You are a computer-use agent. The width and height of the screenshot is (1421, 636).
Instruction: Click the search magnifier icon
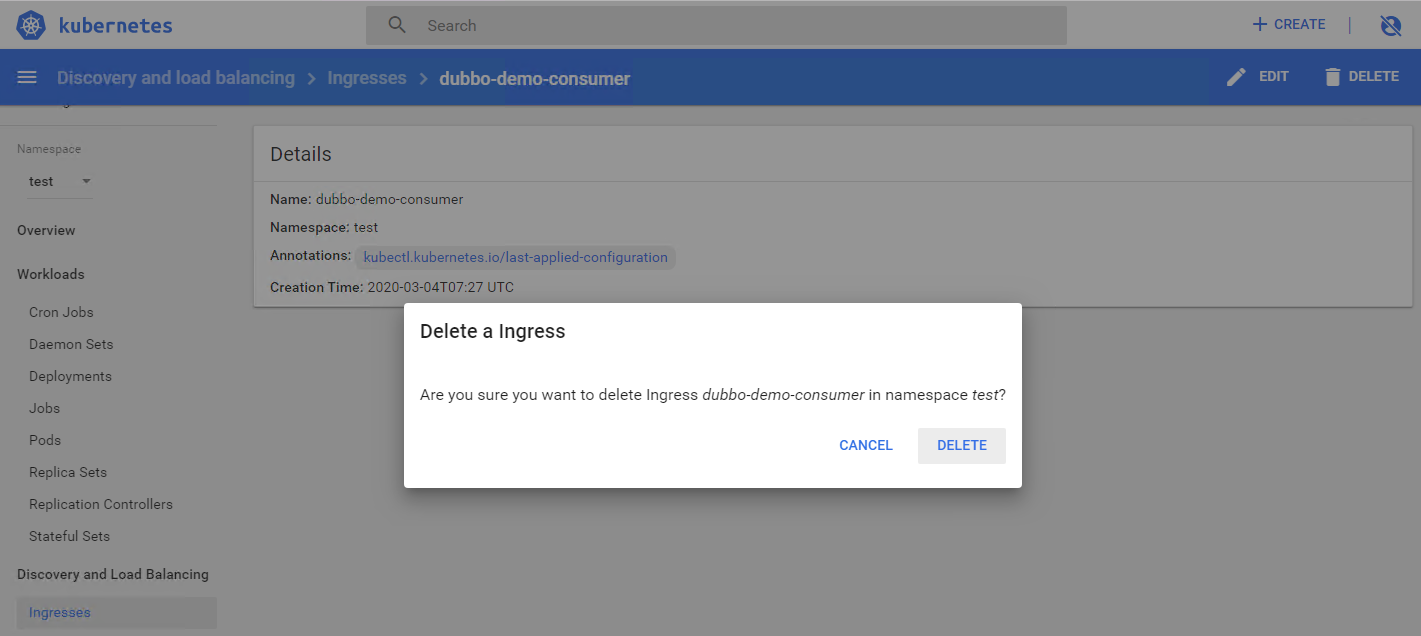coord(397,25)
